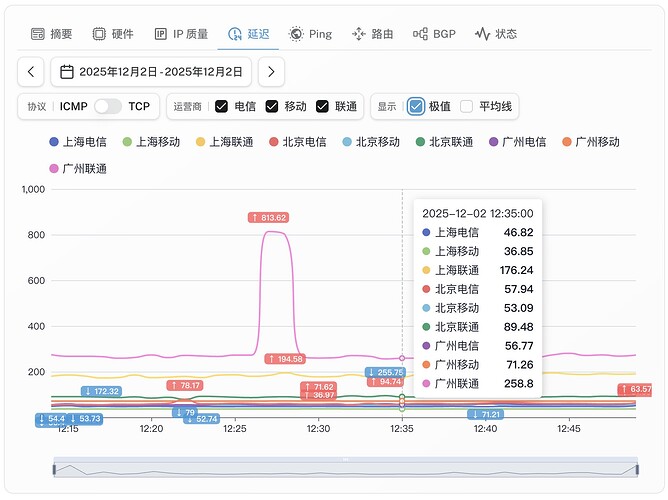Go to the next date with right chevron
Image resolution: width=668 pixels, height=500 pixels.
pyautogui.click(x=271, y=72)
